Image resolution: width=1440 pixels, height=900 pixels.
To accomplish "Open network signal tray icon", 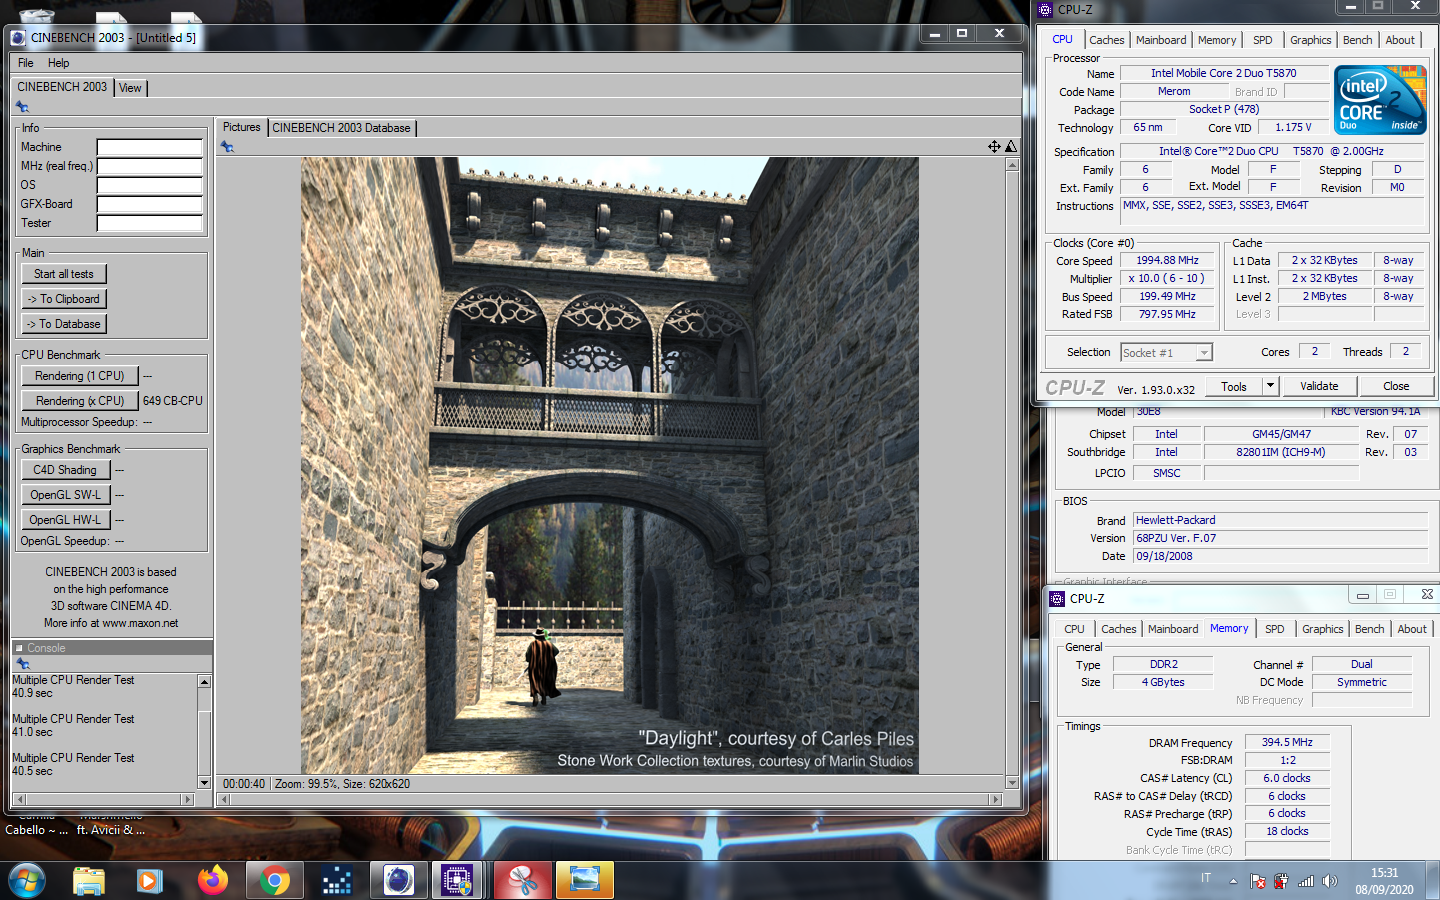I will pyautogui.click(x=1306, y=881).
